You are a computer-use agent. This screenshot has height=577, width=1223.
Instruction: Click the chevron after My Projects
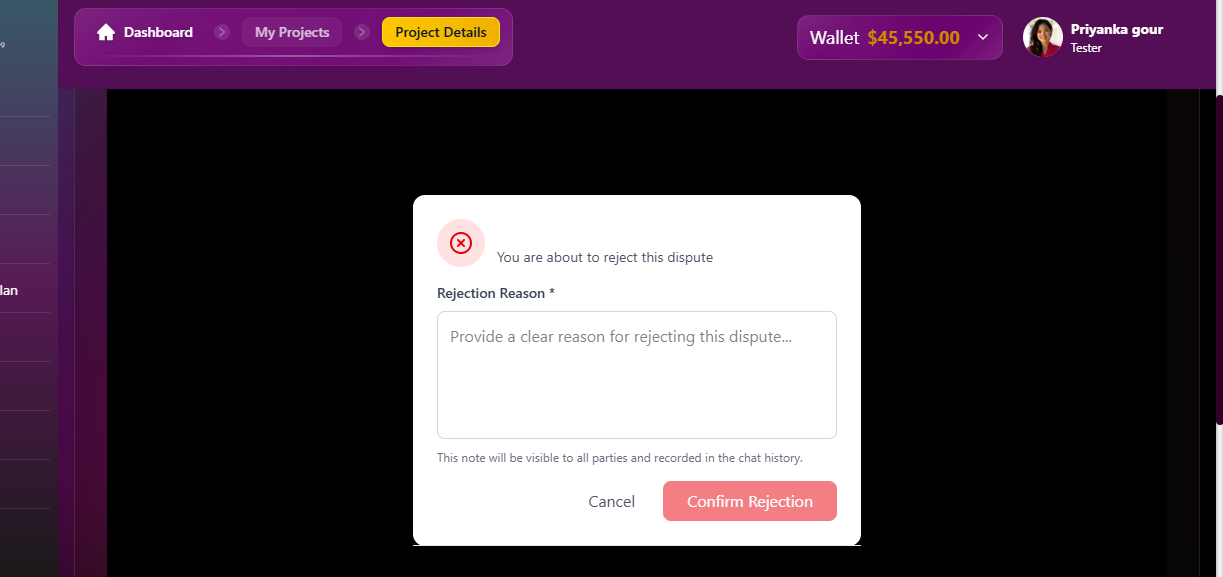(362, 32)
